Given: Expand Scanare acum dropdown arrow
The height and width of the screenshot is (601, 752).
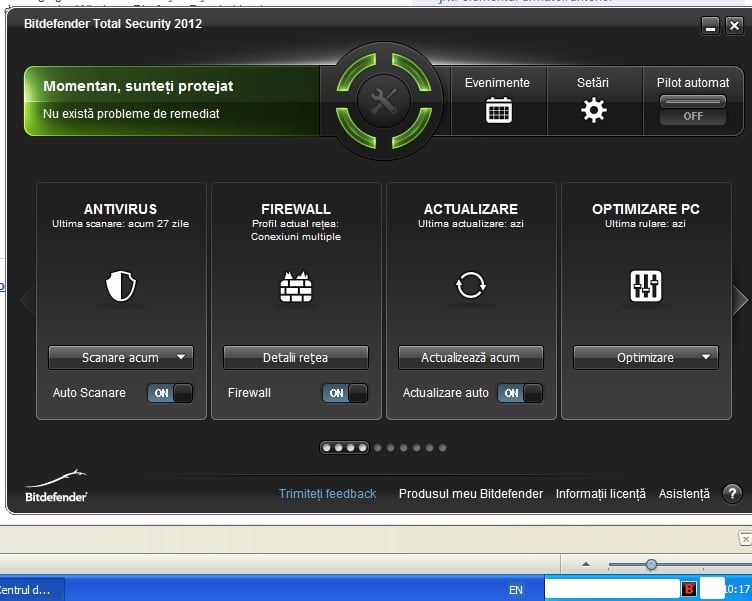Looking at the screenshot, I should (x=181, y=357).
